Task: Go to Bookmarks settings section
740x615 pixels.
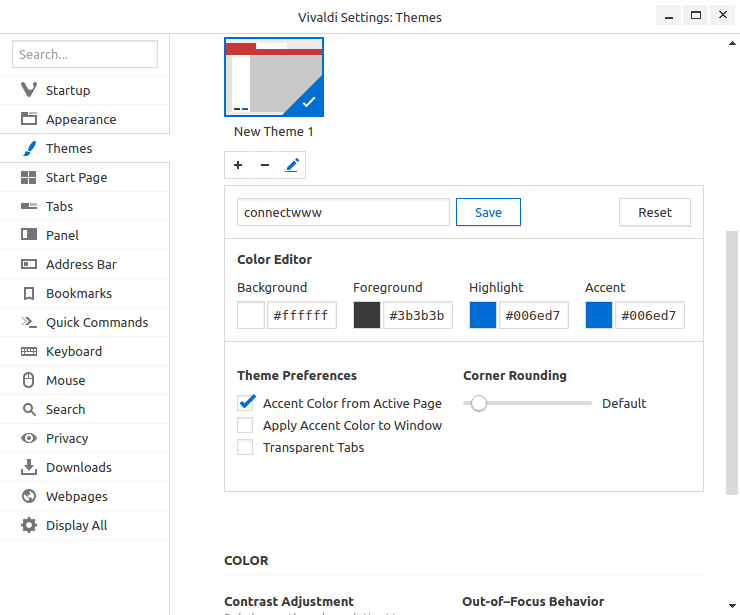Action: pos(84,294)
